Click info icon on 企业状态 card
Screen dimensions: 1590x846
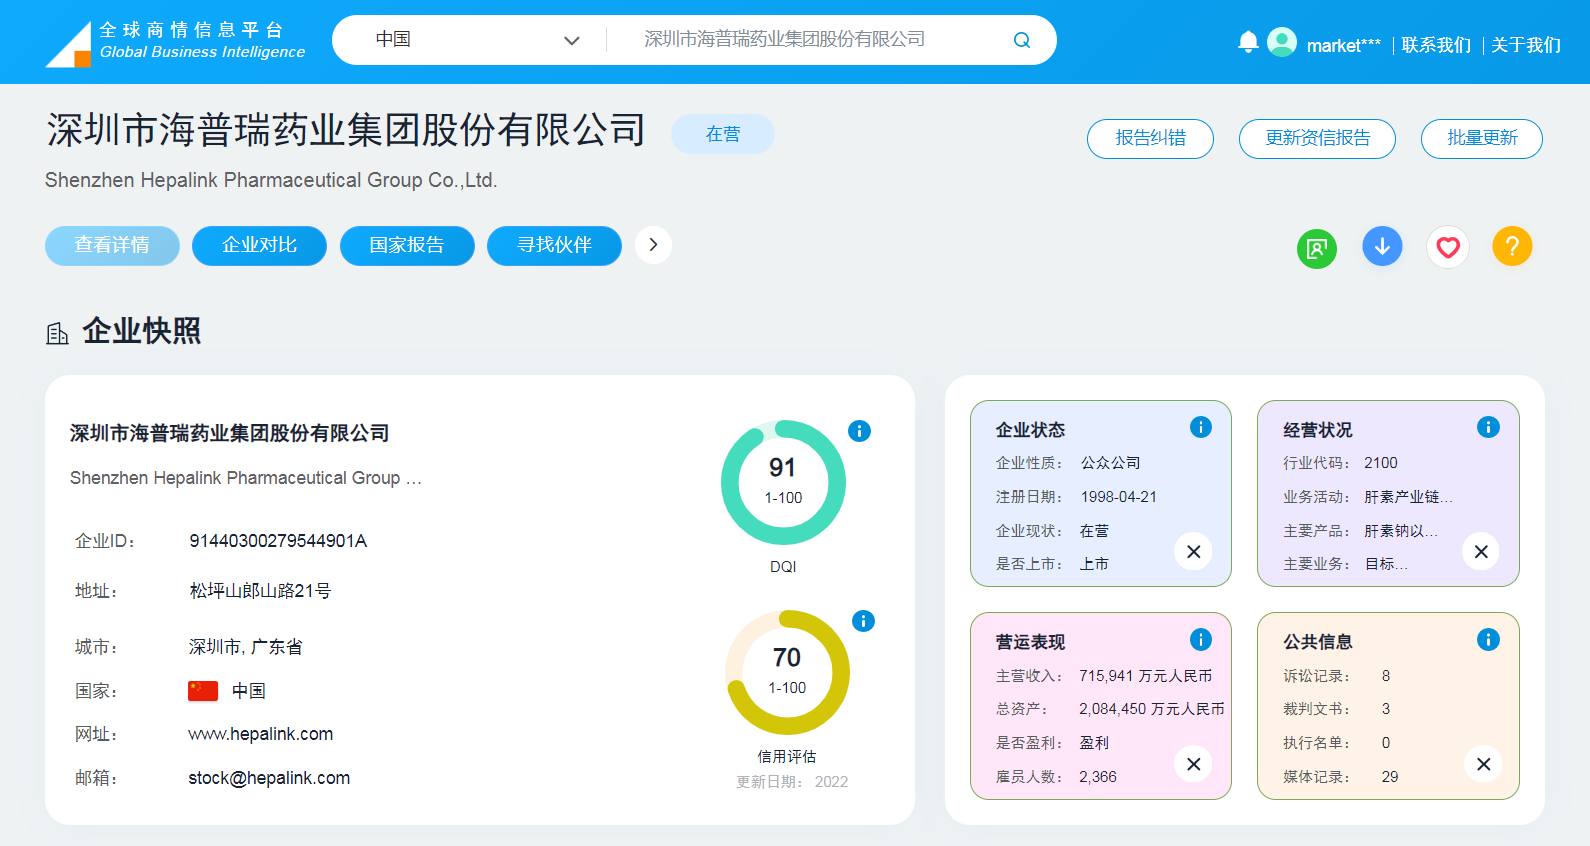click(1201, 427)
